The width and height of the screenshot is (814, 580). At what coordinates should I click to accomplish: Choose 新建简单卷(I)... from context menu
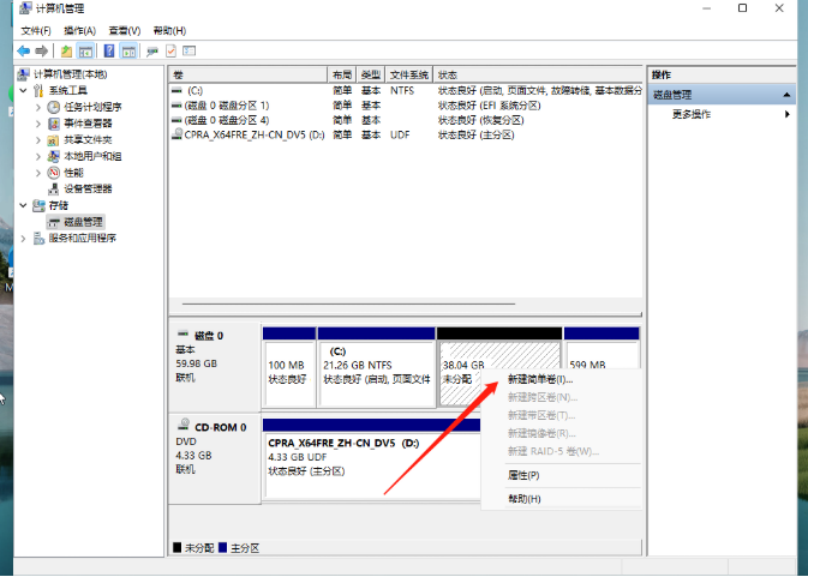(x=540, y=381)
